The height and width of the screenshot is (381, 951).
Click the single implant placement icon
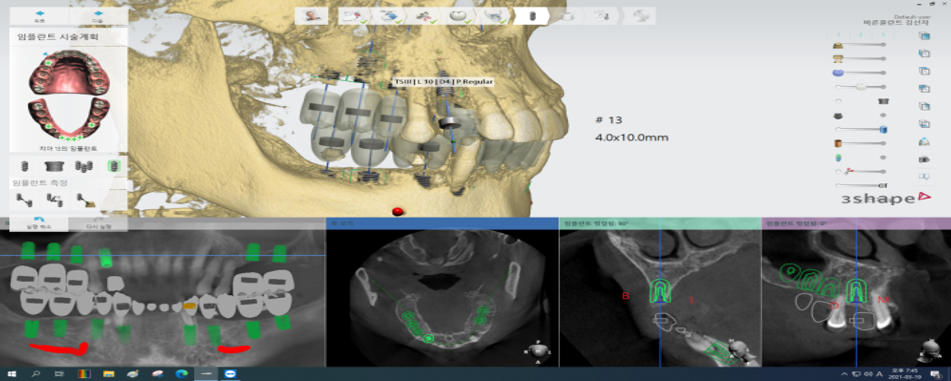[x=25, y=166]
